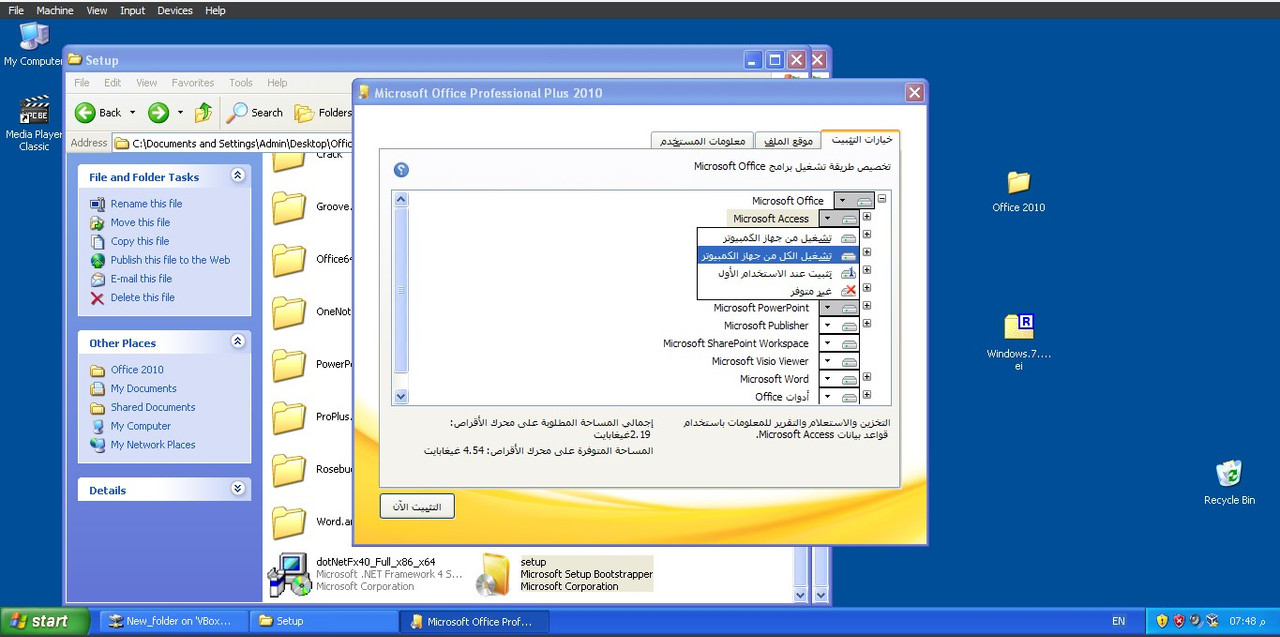Open 'My Documents' under Other Places

143,389
